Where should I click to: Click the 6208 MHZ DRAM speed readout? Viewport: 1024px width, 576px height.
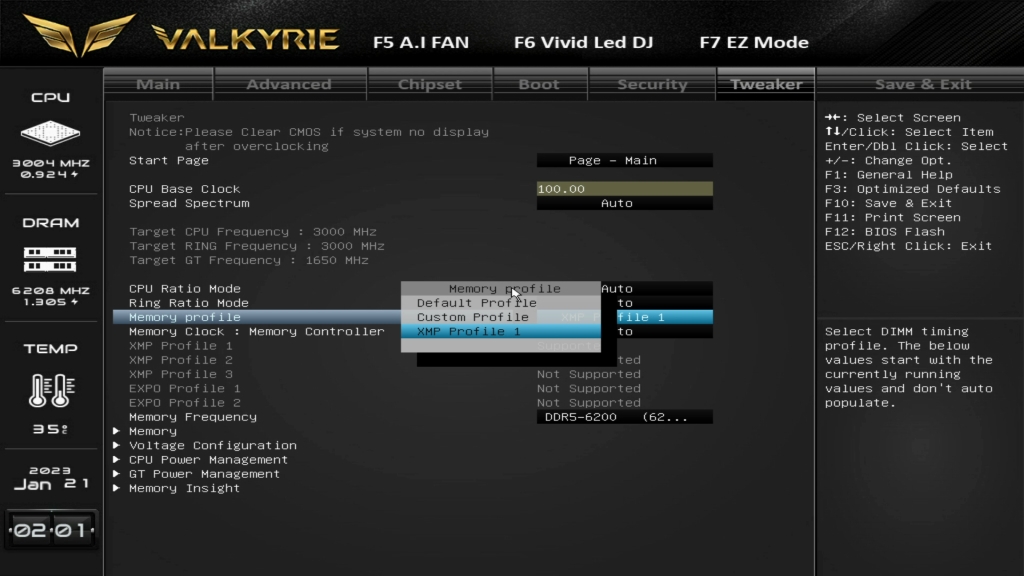(x=51, y=291)
